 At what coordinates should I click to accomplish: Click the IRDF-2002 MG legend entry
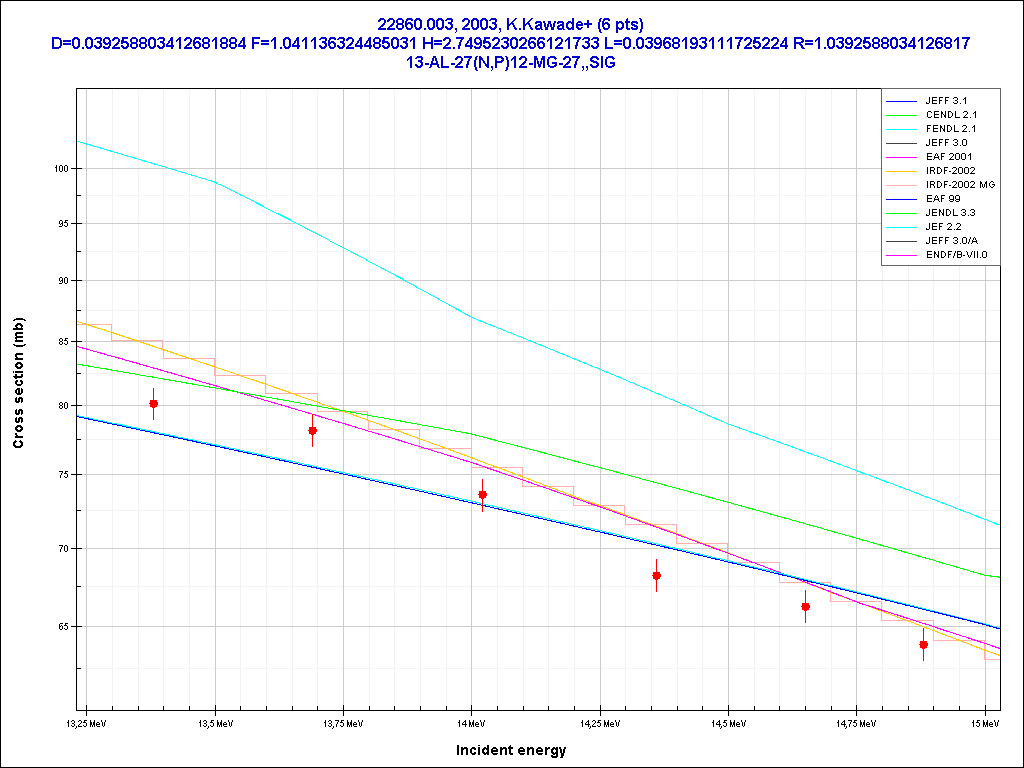coord(959,185)
